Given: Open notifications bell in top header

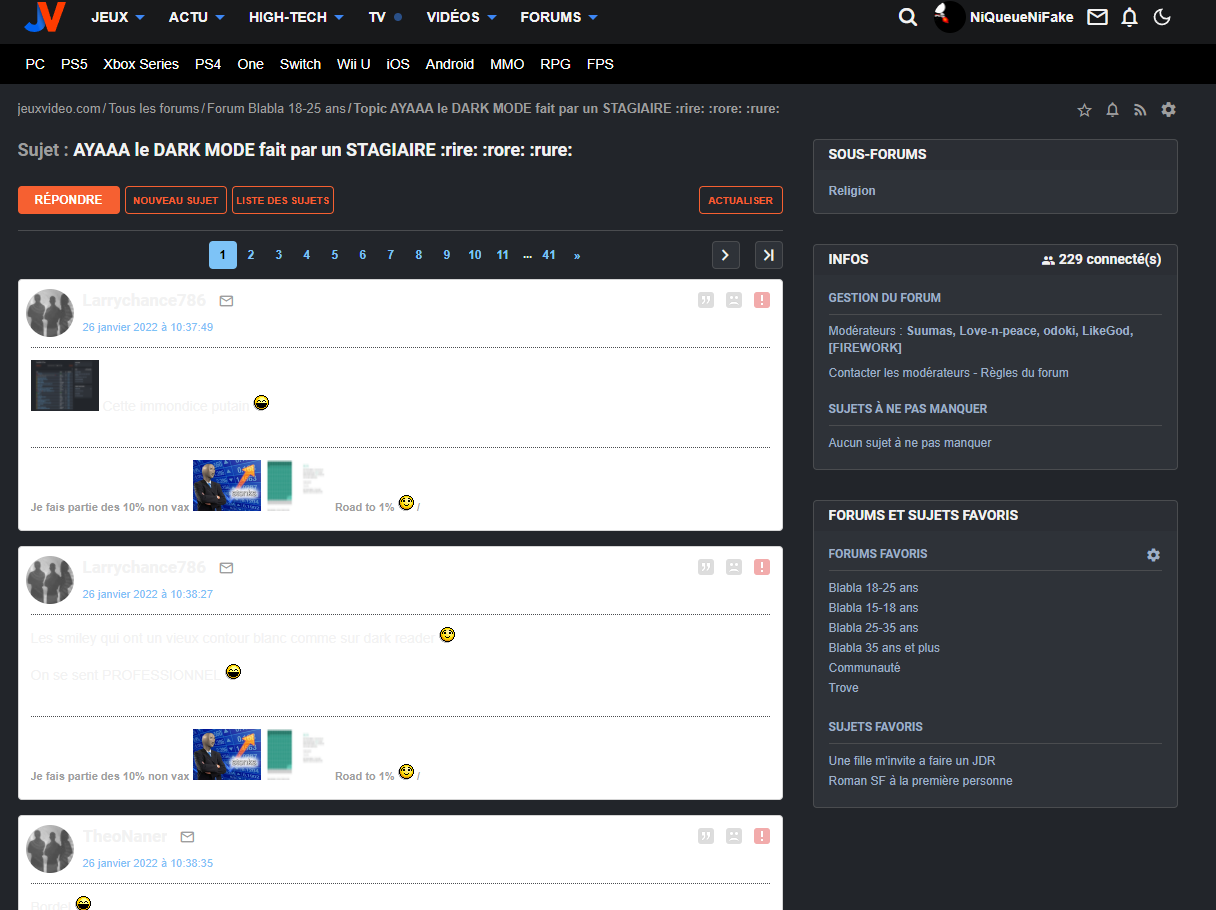Looking at the screenshot, I should 1130,17.
